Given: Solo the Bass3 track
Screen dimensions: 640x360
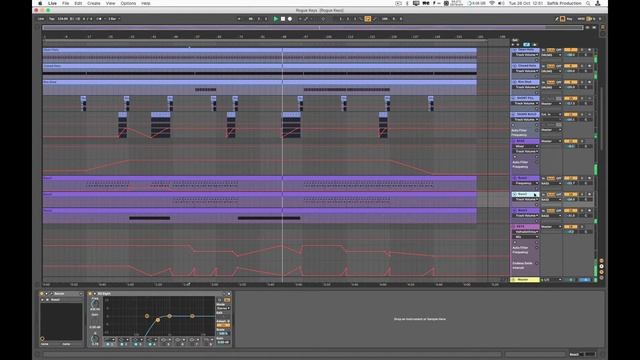Looking at the screenshot, I should [582, 211].
